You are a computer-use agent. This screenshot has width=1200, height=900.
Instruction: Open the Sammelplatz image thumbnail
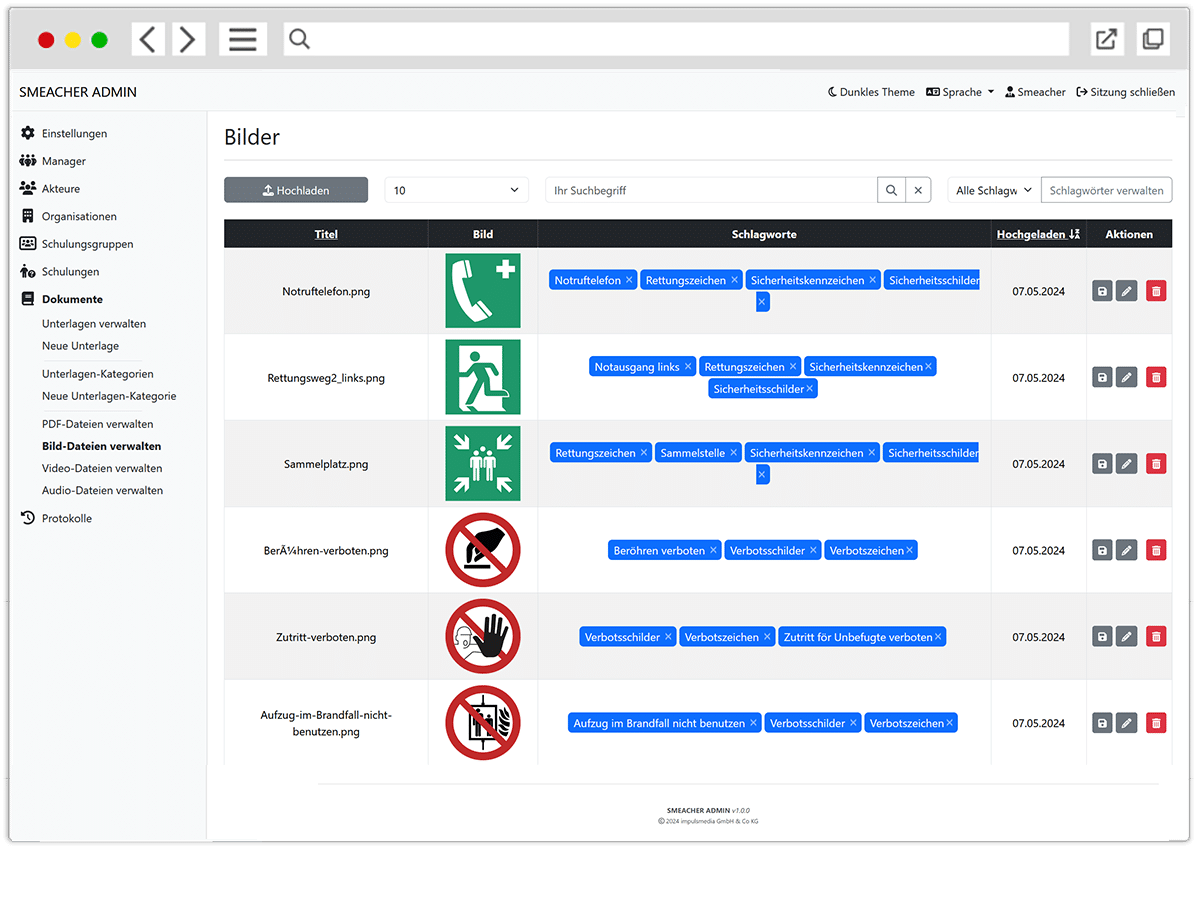pos(483,464)
